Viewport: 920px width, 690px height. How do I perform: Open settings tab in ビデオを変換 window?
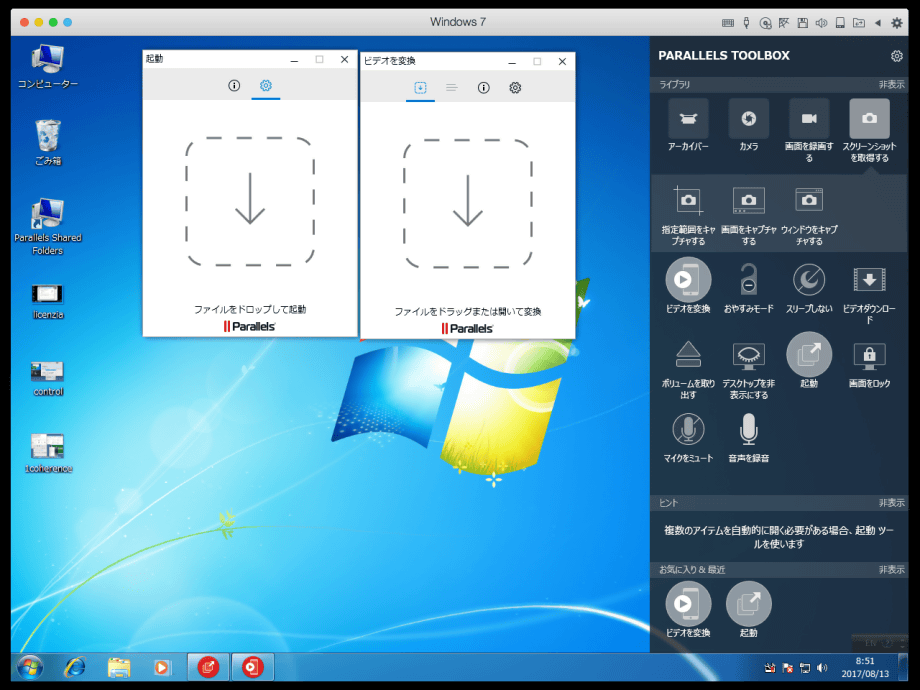[x=515, y=87]
